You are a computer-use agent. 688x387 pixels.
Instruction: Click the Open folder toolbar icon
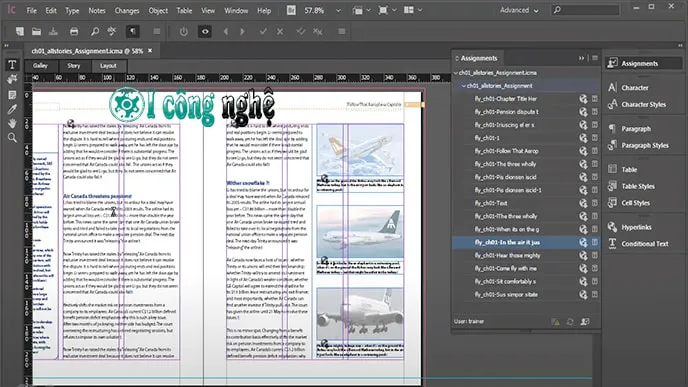pyautogui.click(x=36, y=32)
